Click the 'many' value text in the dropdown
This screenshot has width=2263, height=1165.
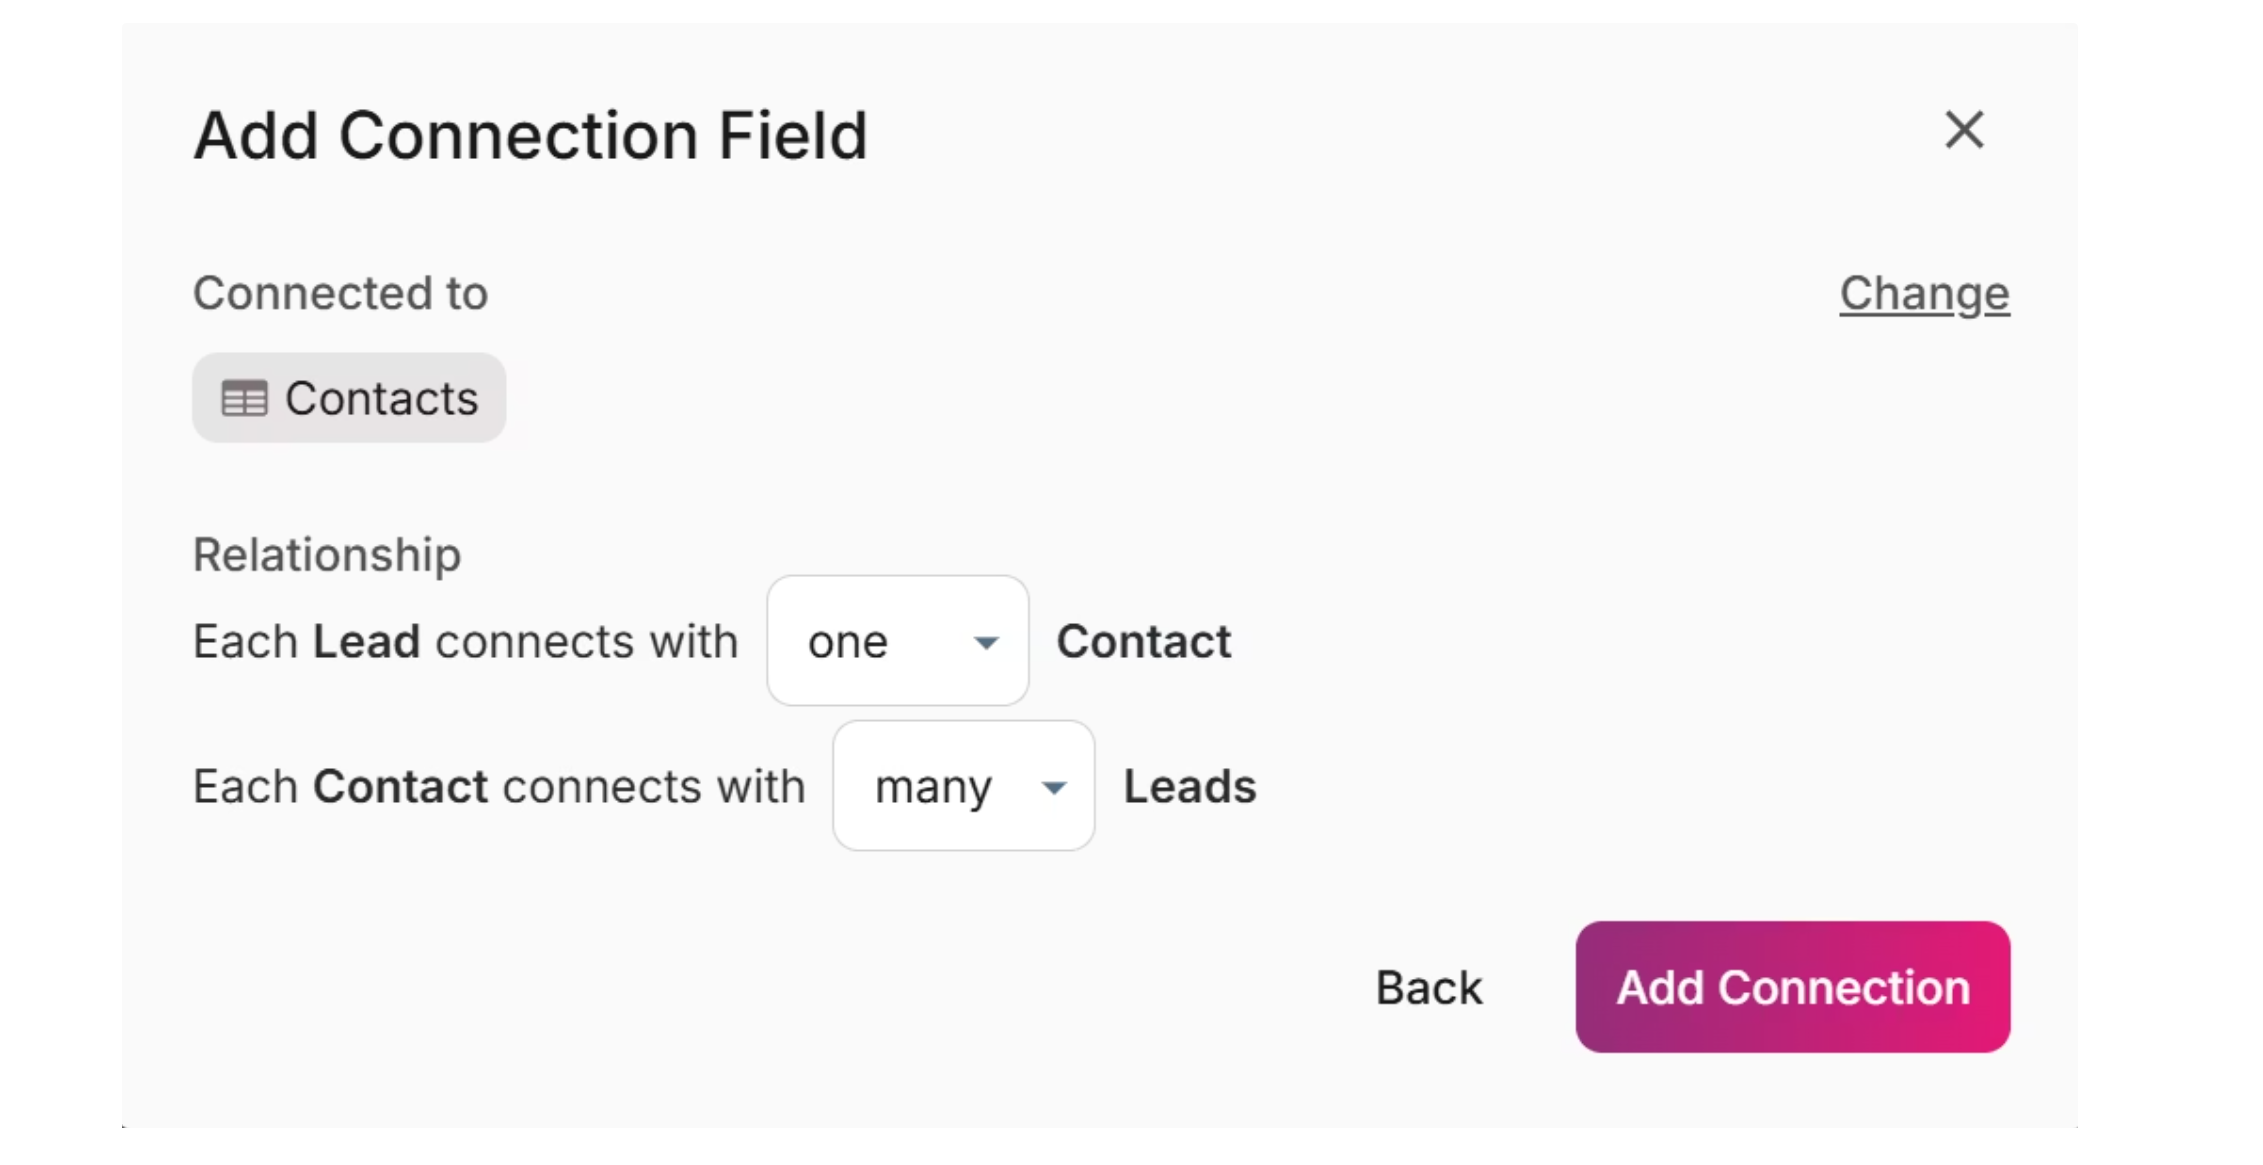point(933,789)
